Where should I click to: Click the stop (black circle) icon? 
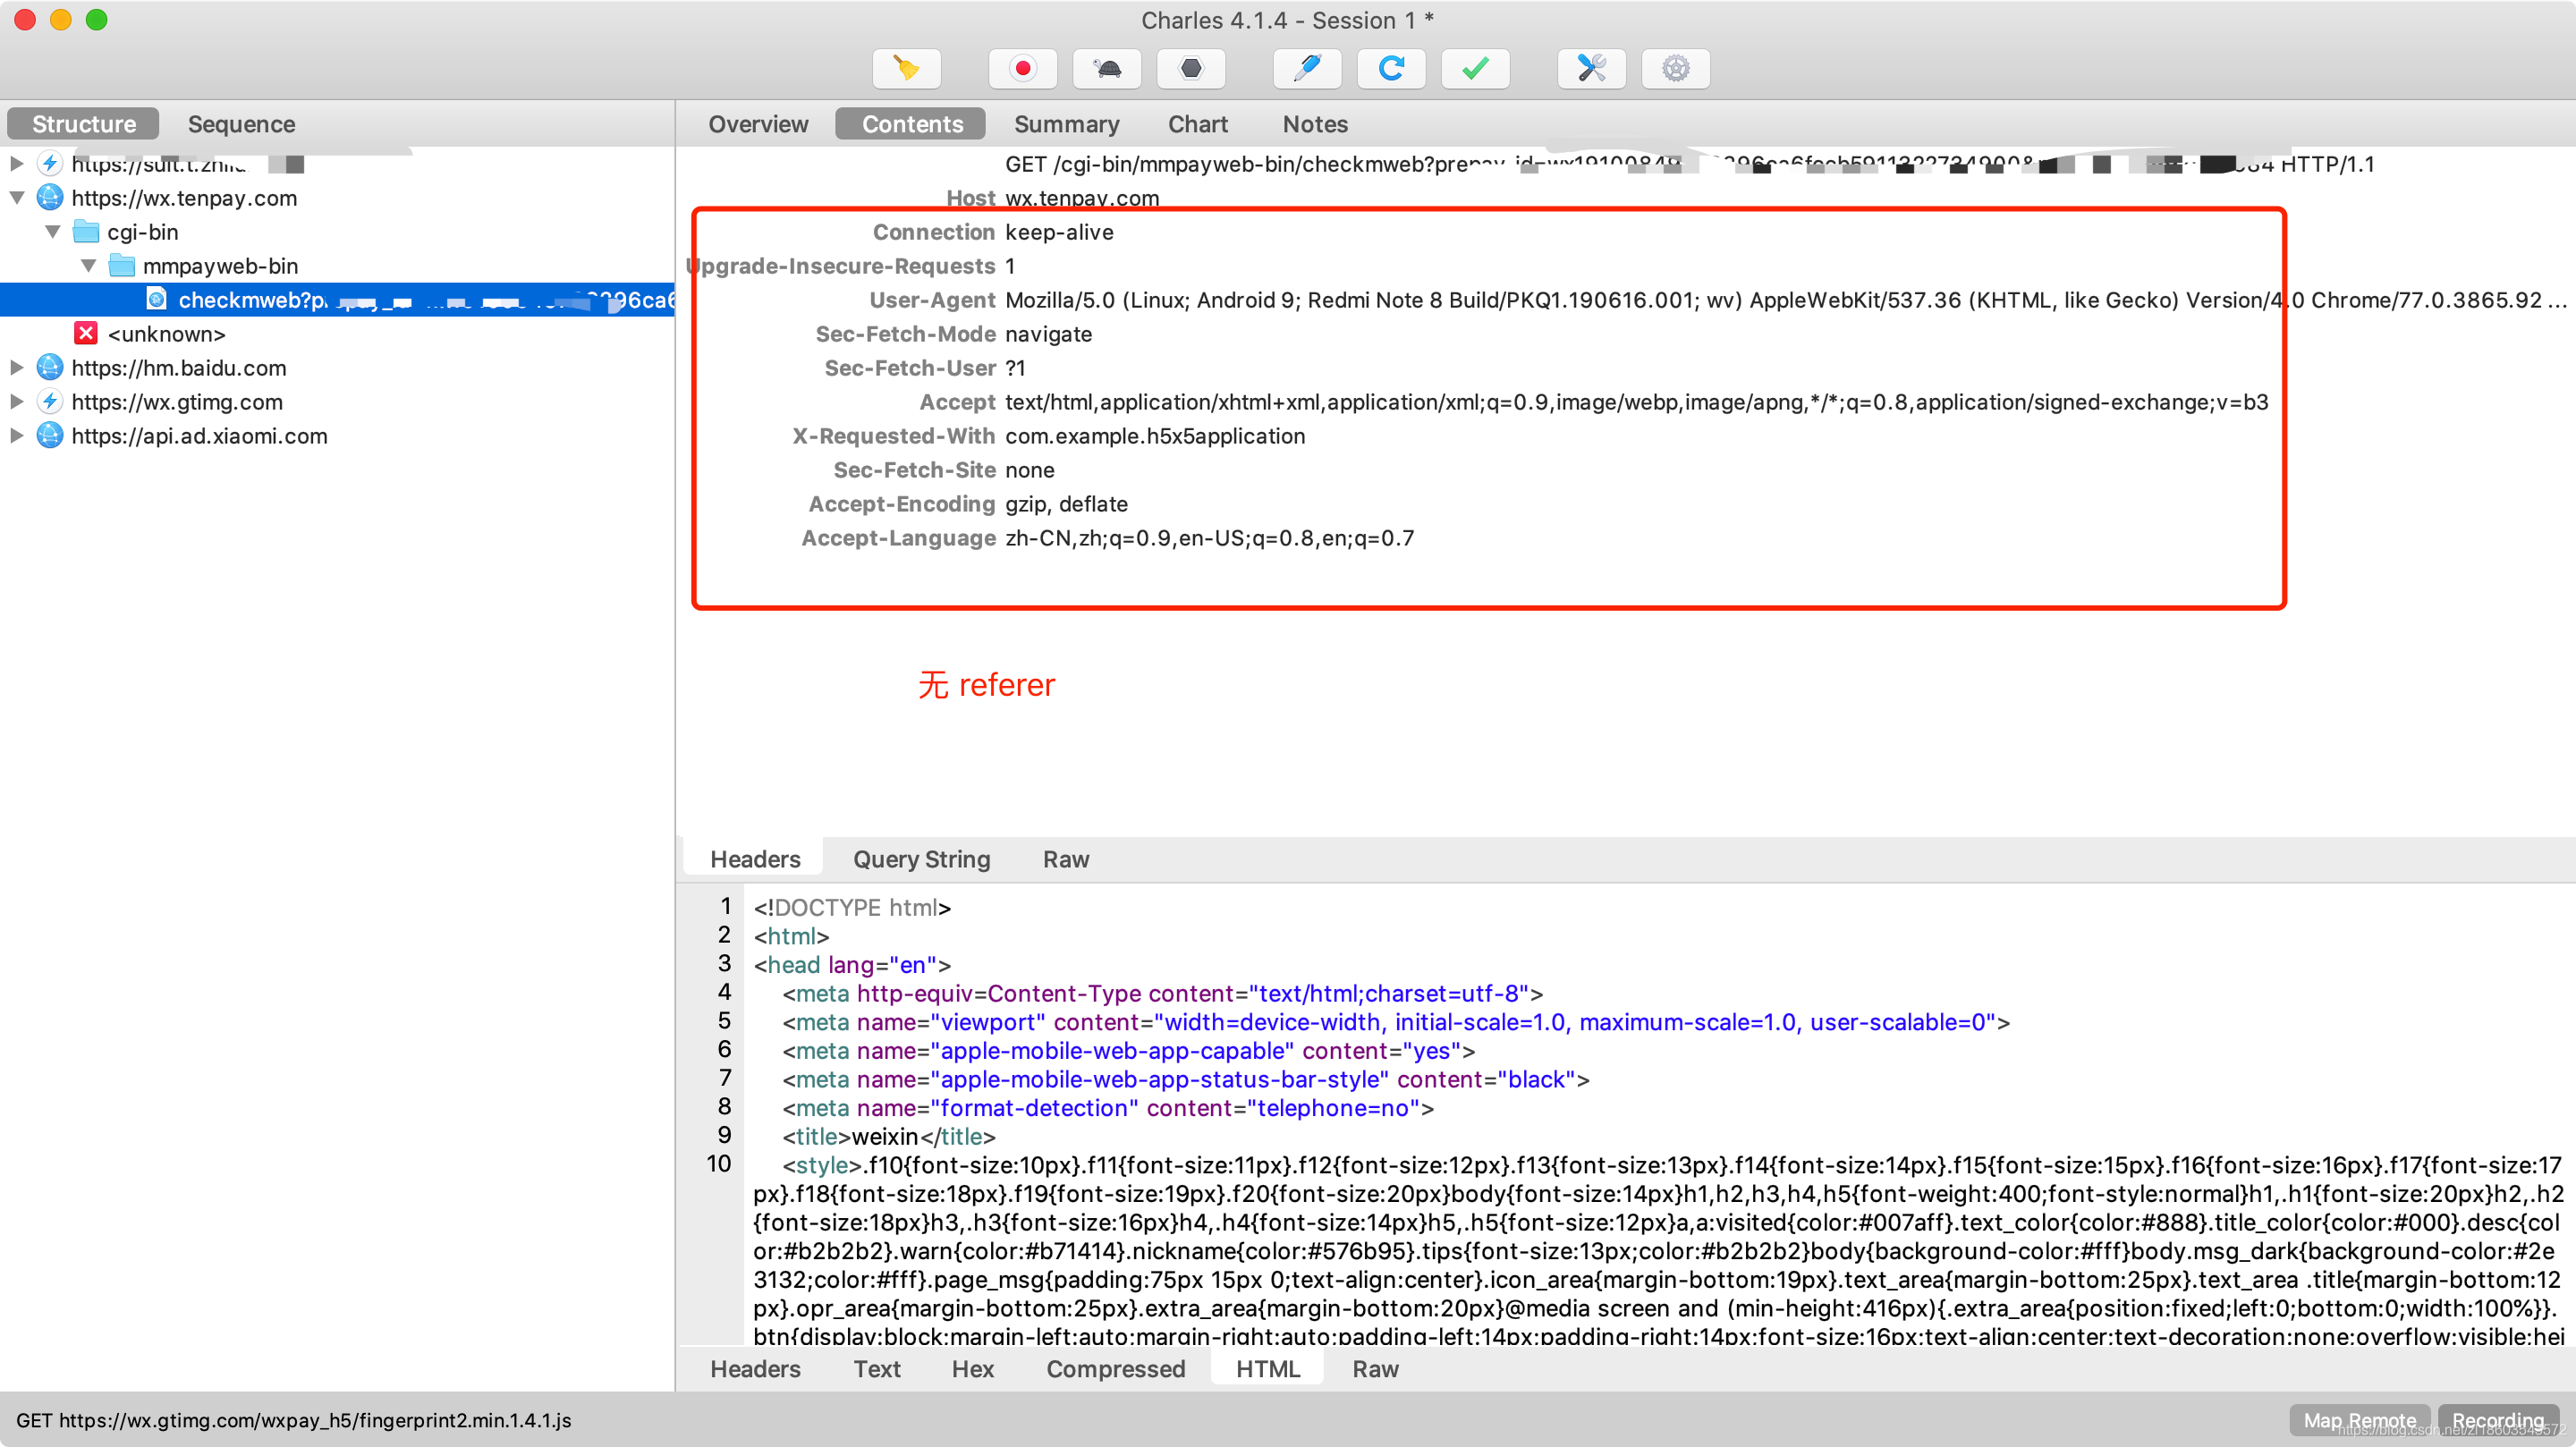click(x=1189, y=69)
